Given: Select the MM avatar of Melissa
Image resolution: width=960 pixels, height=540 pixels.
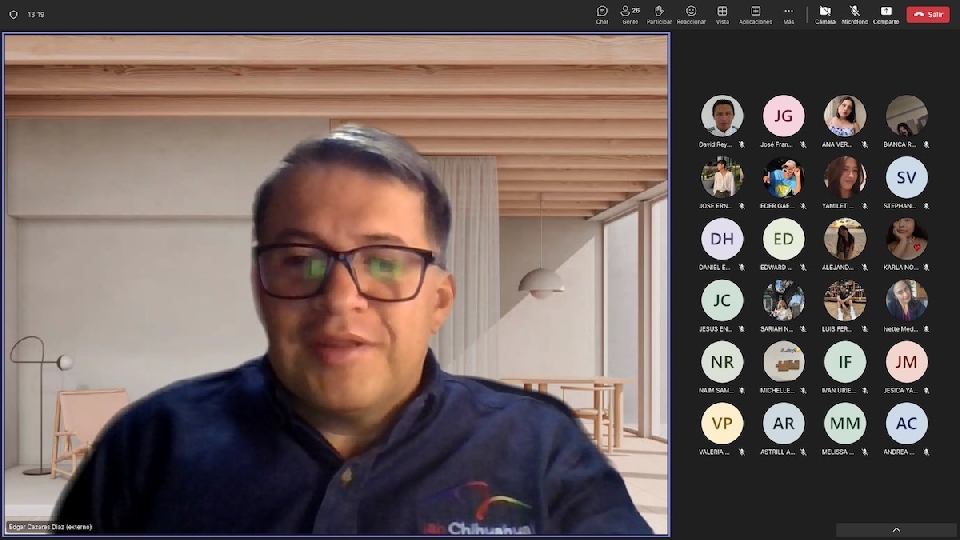Looking at the screenshot, I should [x=845, y=423].
